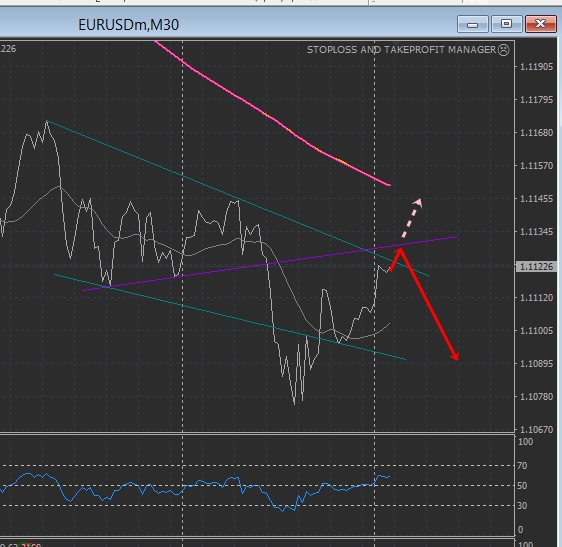The width and height of the screenshot is (562, 547).
Task: Click the current price label 1.11226
Action: pyautogui.click(x=536, y=267)
